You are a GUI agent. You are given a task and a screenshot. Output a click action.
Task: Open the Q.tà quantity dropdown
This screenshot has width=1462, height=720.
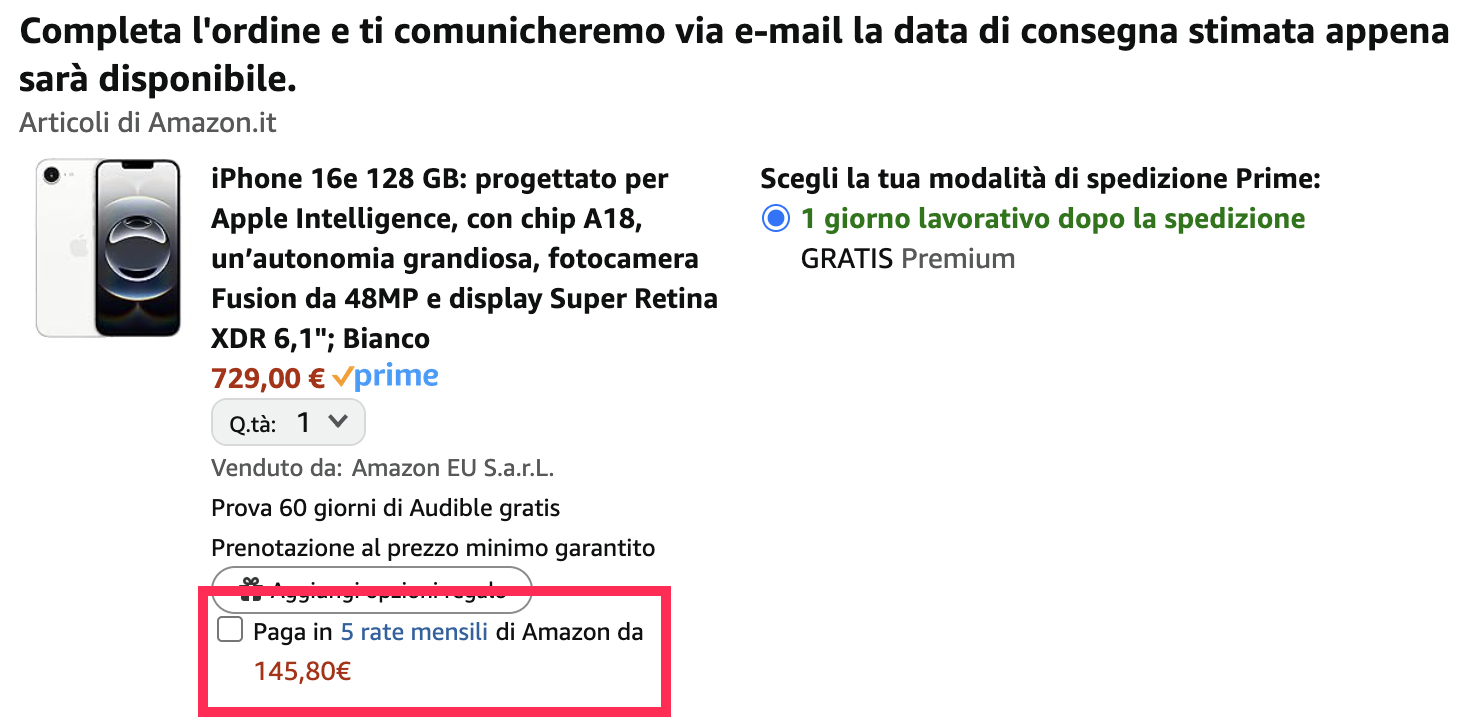point(288,423)
